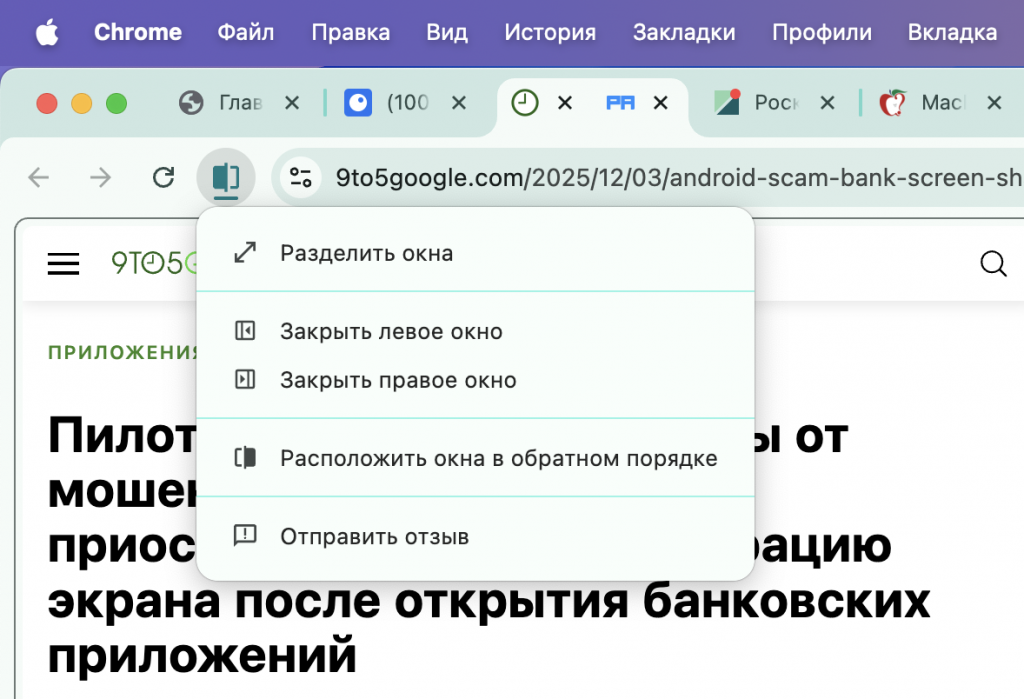1024x699 pixels.
Task: Open site settings via the tune icon
Action: pyautogui.click(x=299, y=177)
